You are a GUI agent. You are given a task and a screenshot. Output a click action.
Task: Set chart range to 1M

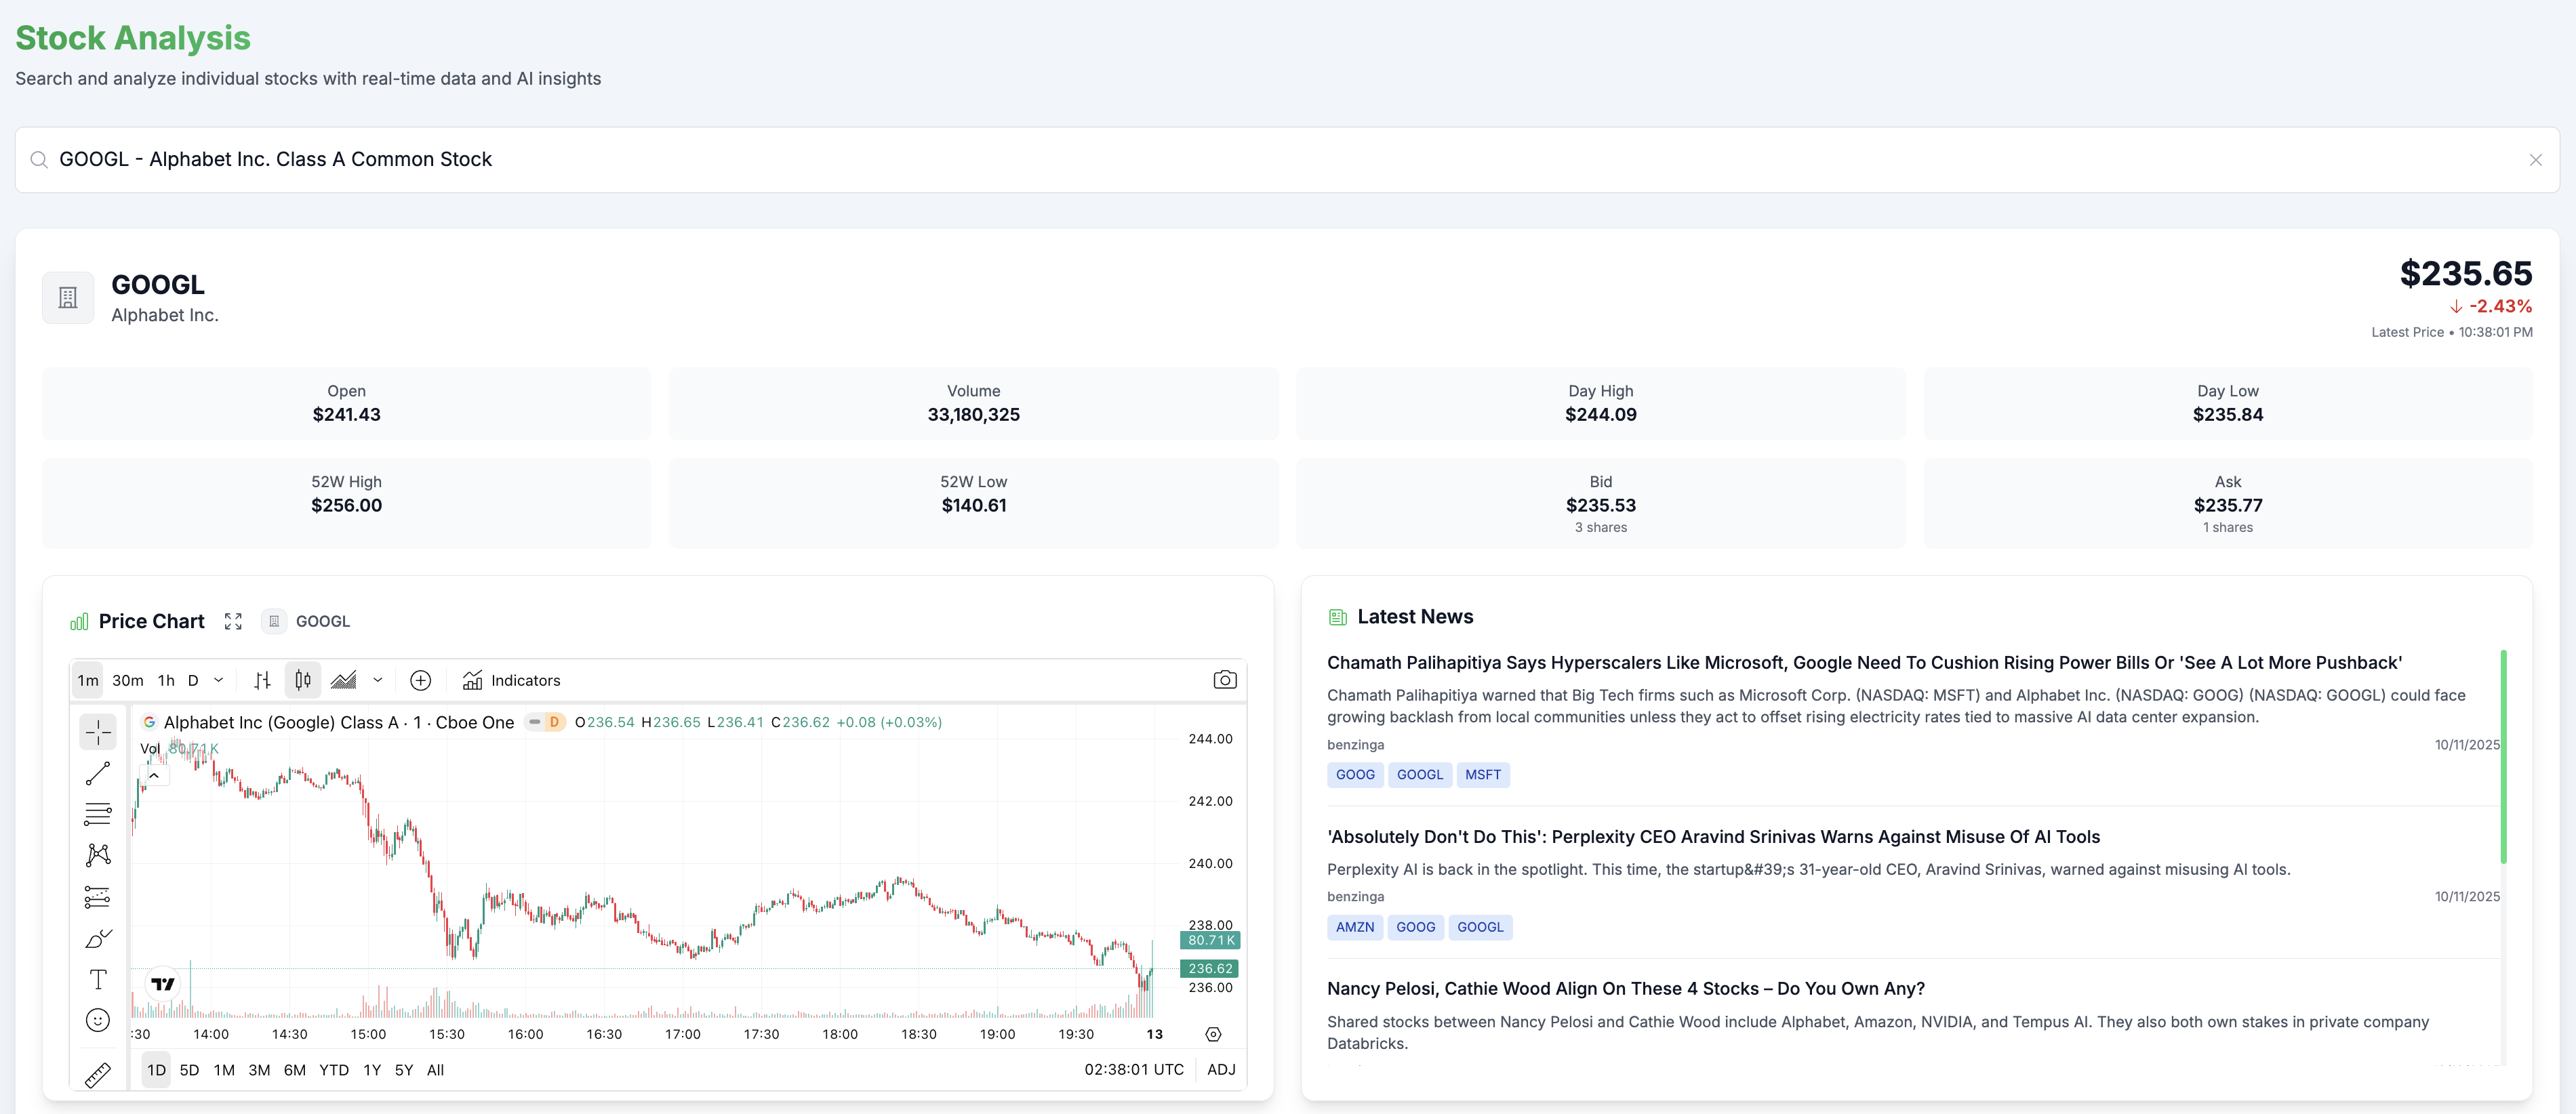tap(224, 1069)
